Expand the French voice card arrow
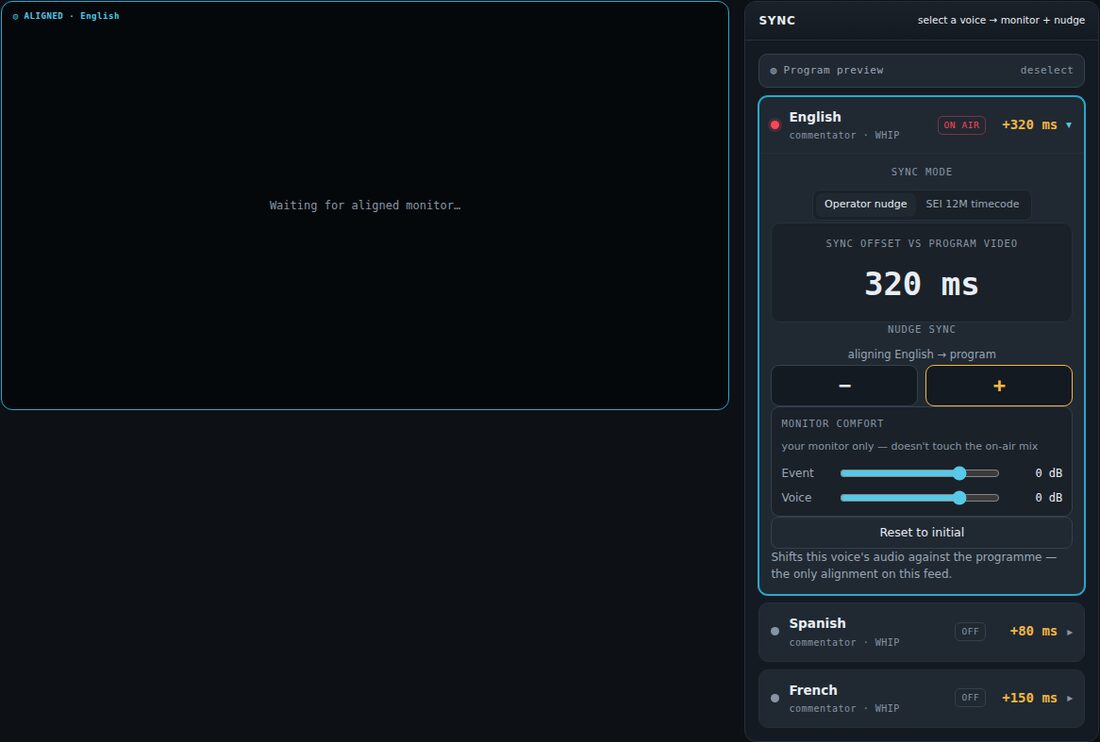This screenshot has height=742, width=1100. [x=1069, y=699]
